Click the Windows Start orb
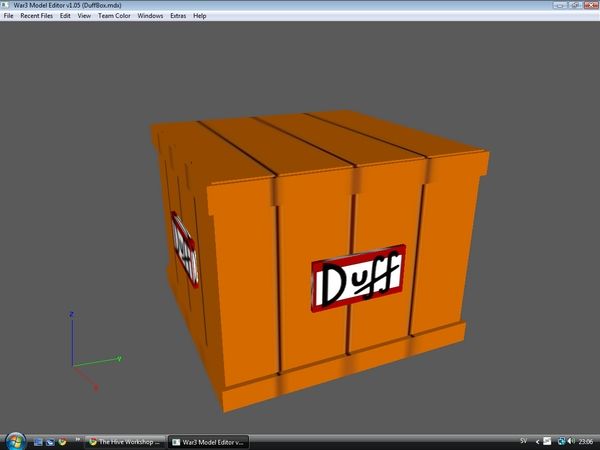 point(15,442)
